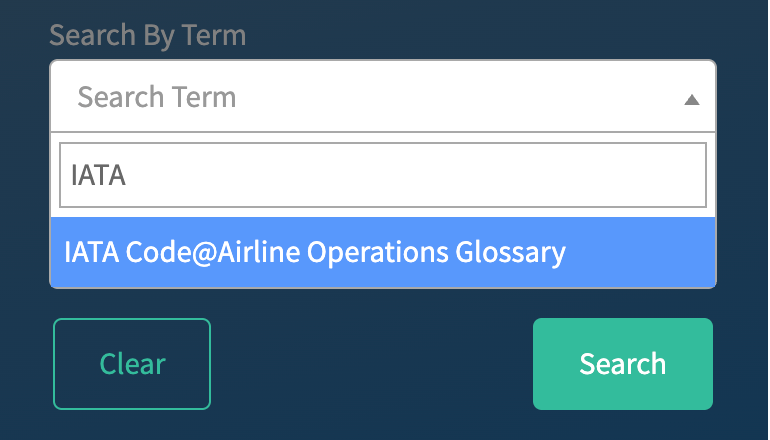Submit the term lookup with Search
Screen dimensions: 770x440
coord(622,363)
